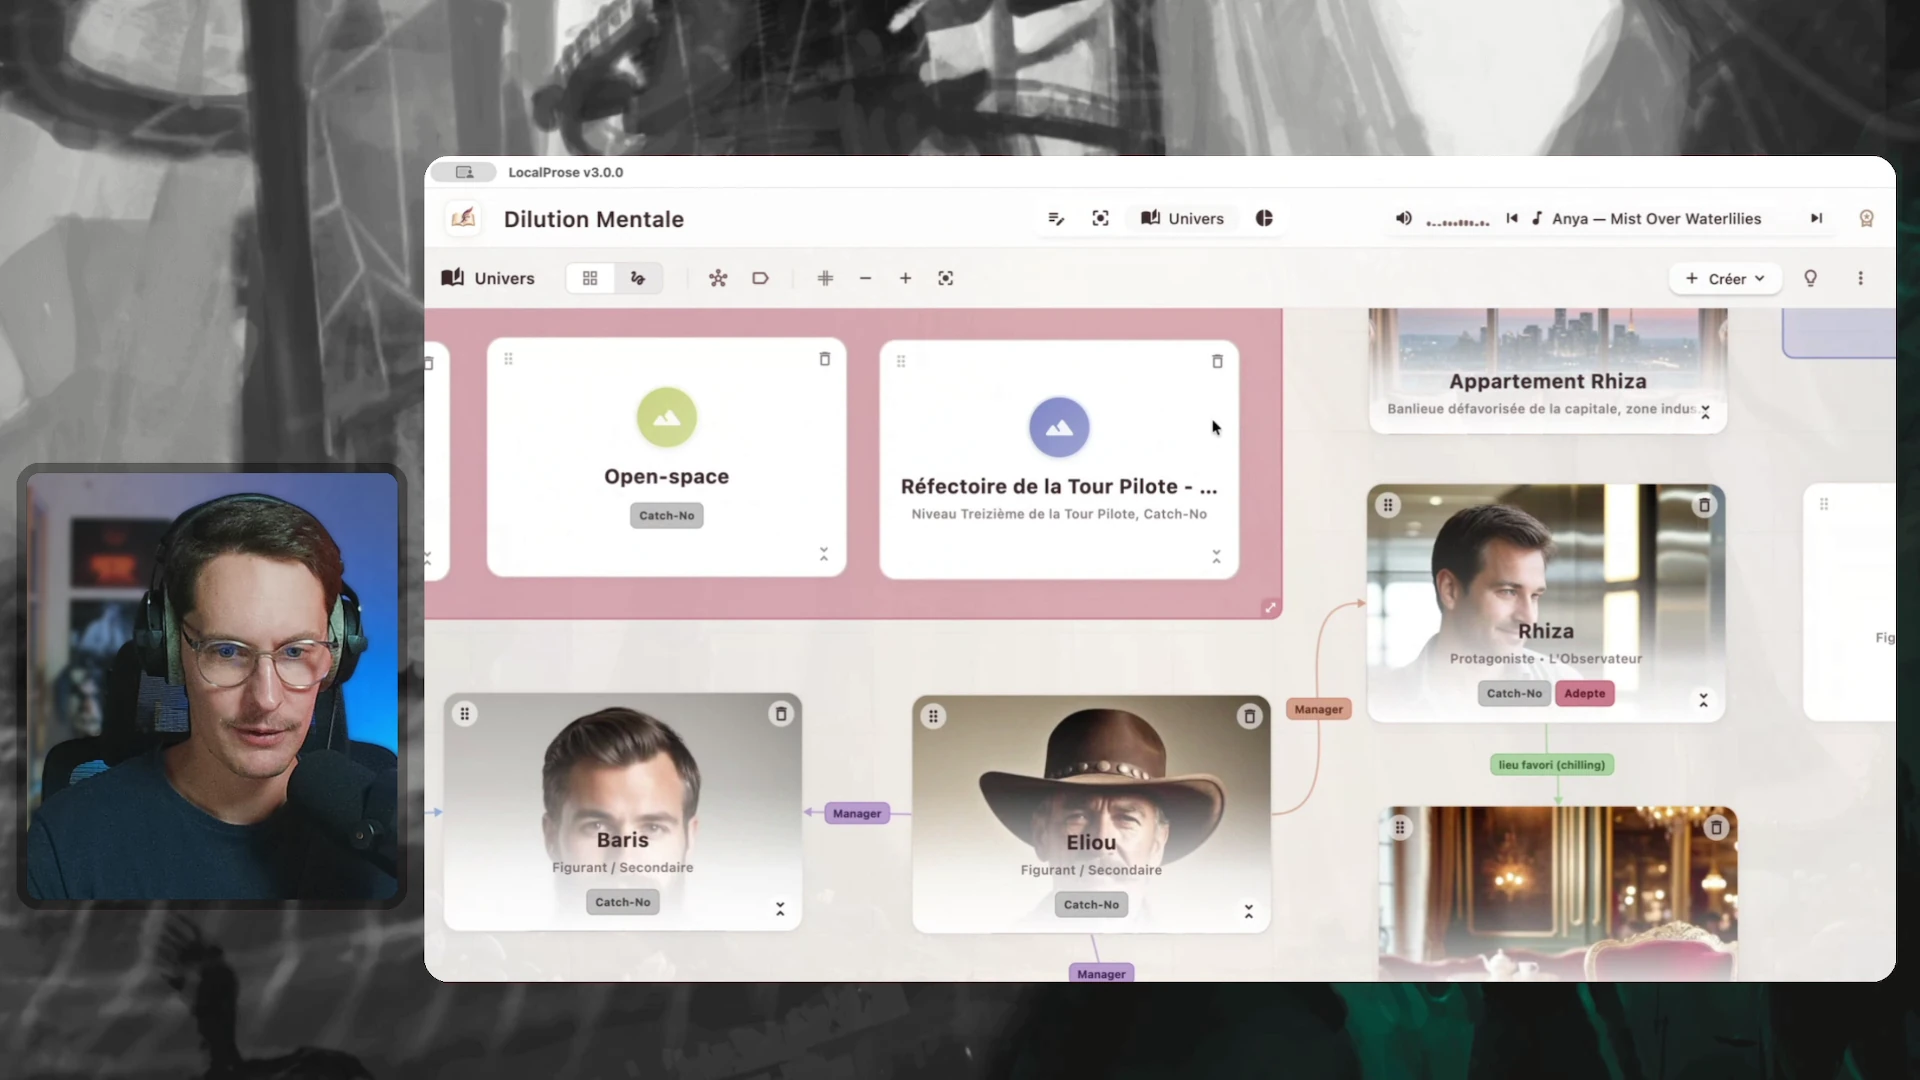Expand the Open-space card details
The image size is (1920, 1080).
(824, 554)
